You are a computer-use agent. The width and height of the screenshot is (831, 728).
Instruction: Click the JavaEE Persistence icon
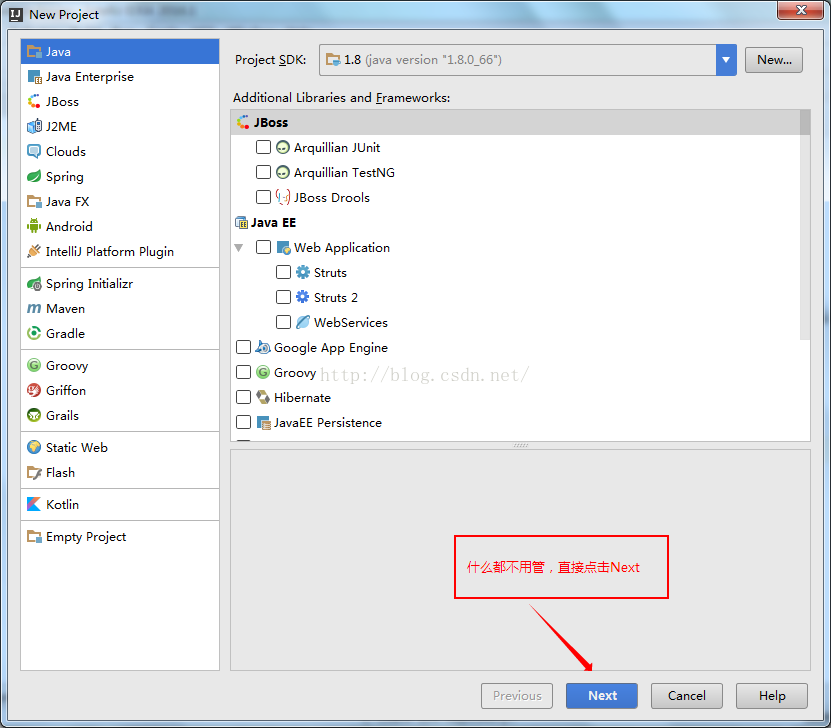tap(263, 422)
